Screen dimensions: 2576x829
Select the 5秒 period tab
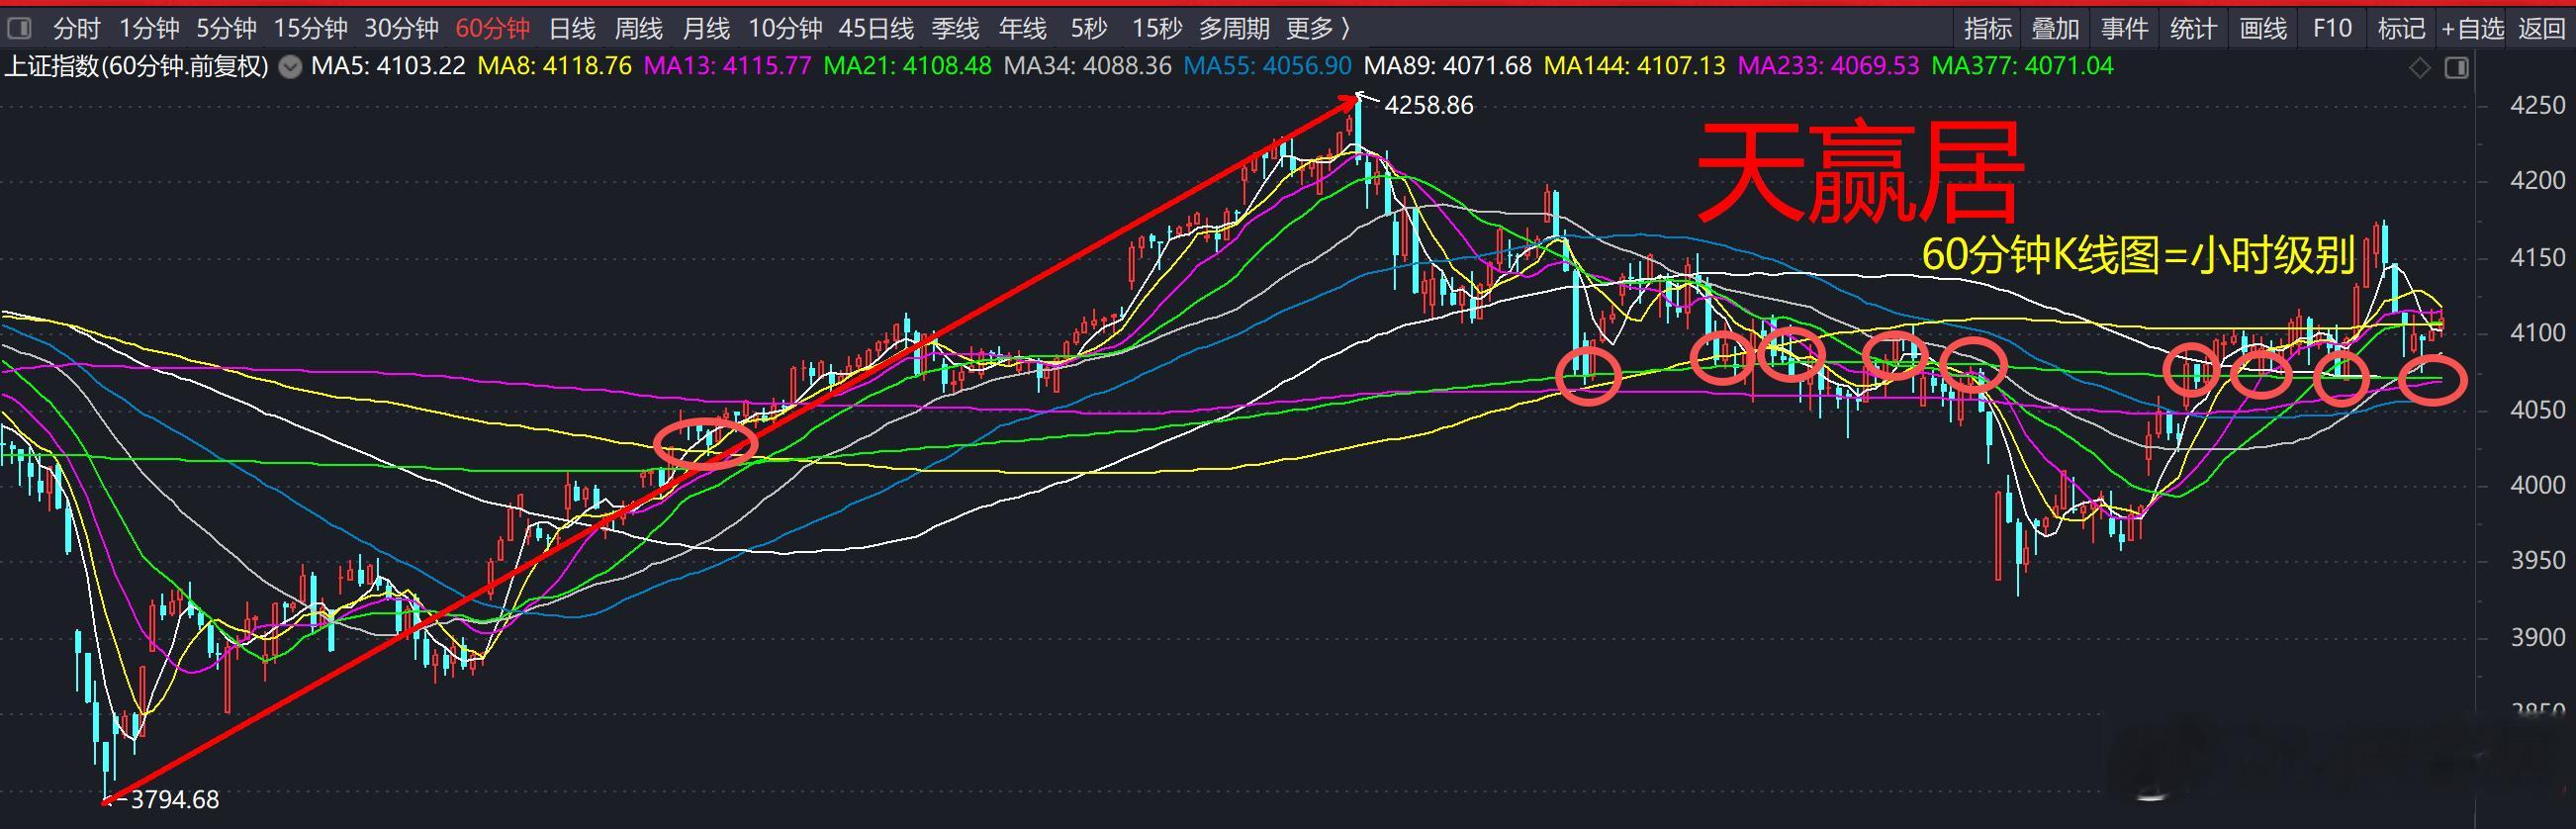(1089, 28)
